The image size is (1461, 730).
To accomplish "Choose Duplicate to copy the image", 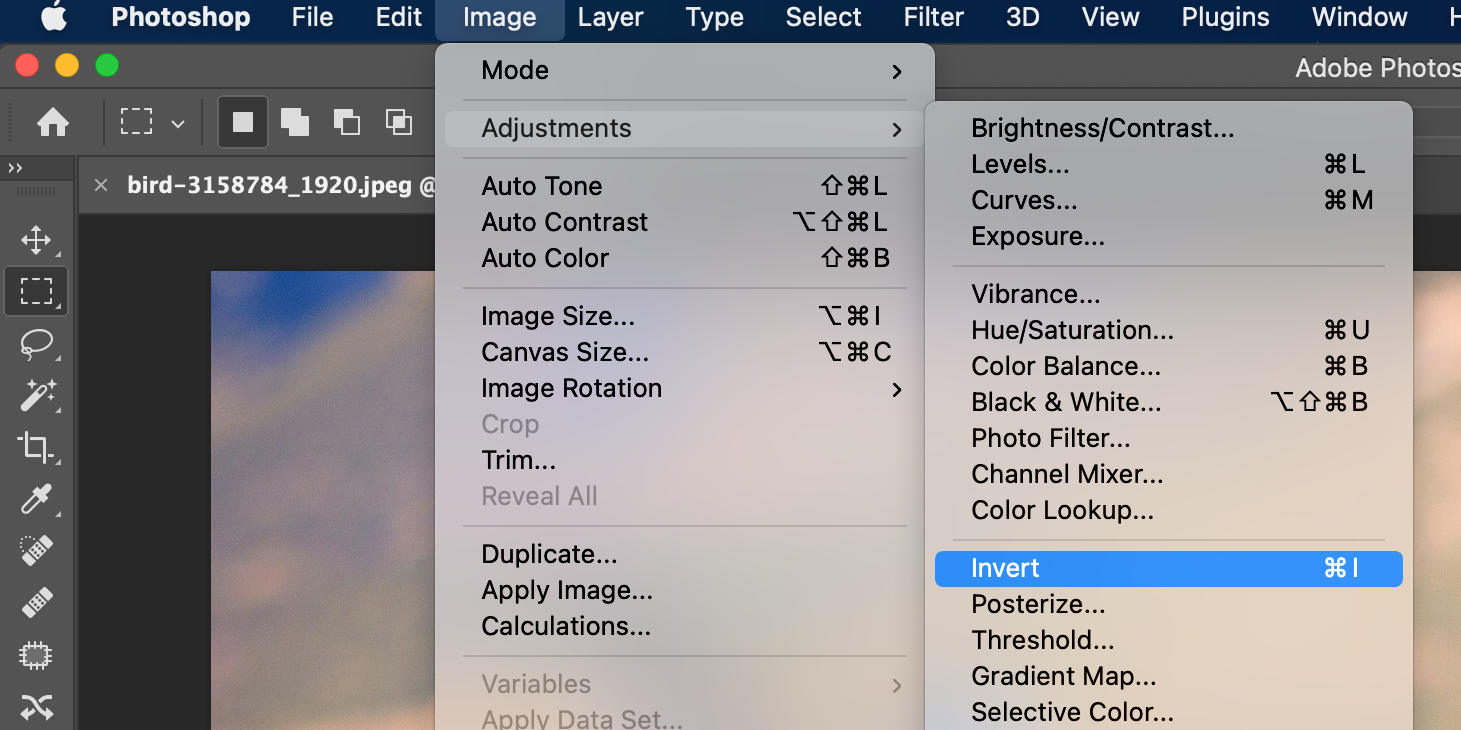I will click(549, 554).
